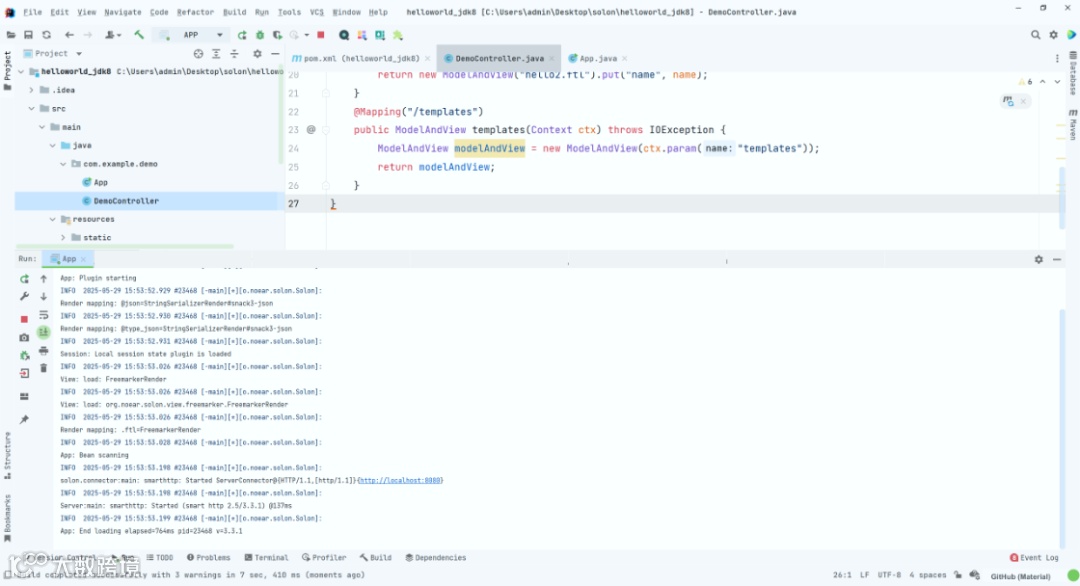This screenshot has height=586, width=1080.
Task: Click the red Stop icon in main toolbar
Action: [x=320, y=35]
